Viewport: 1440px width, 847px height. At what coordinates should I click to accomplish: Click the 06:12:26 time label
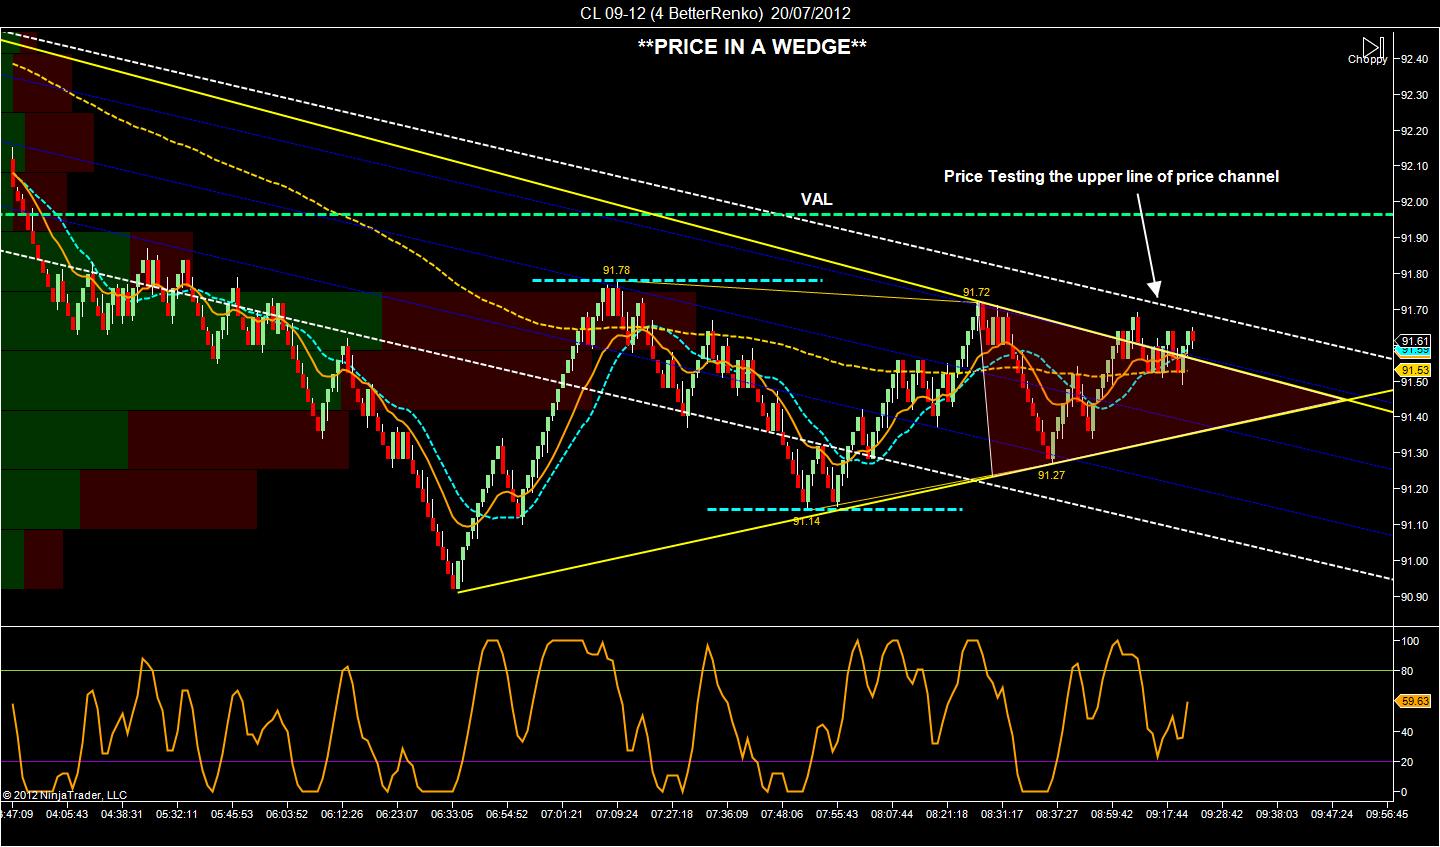[x=342, y=814]
